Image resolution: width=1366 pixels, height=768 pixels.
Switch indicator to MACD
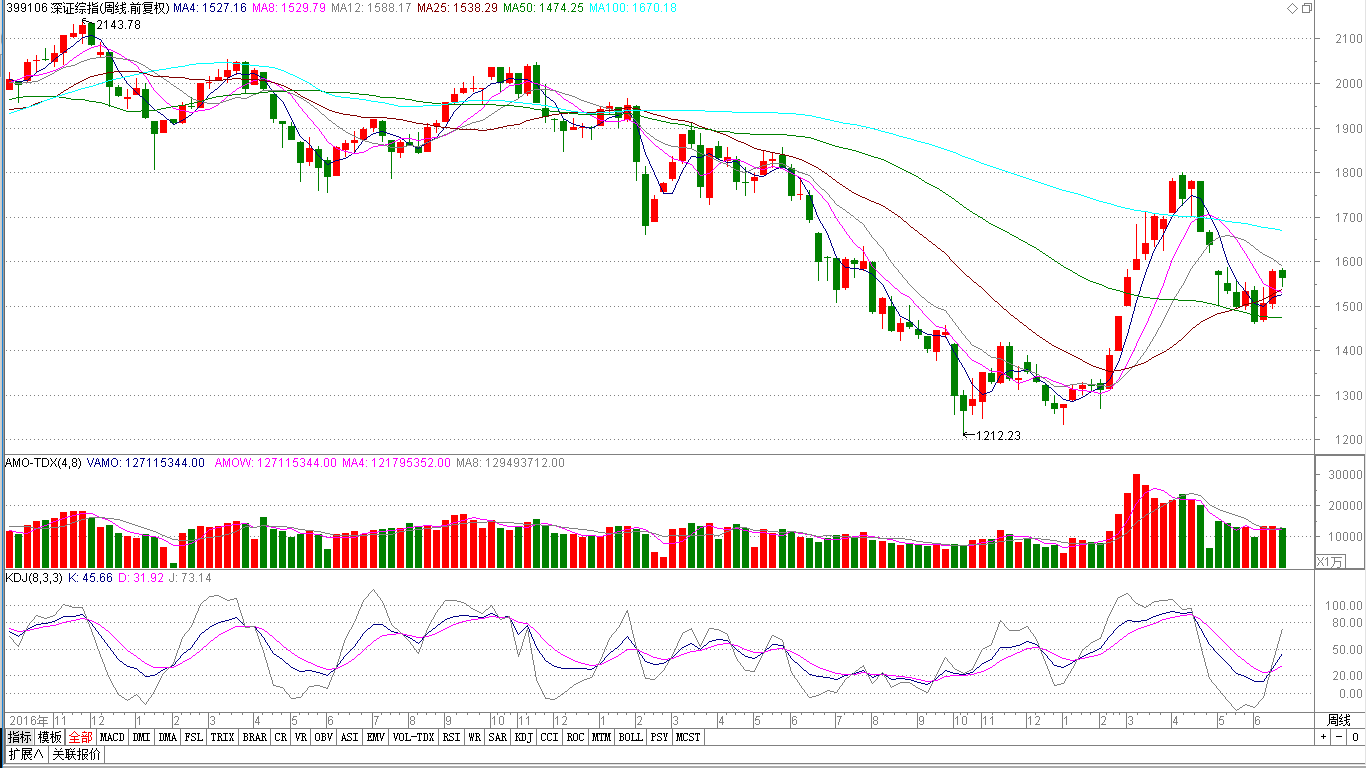[x=112, y=737]
